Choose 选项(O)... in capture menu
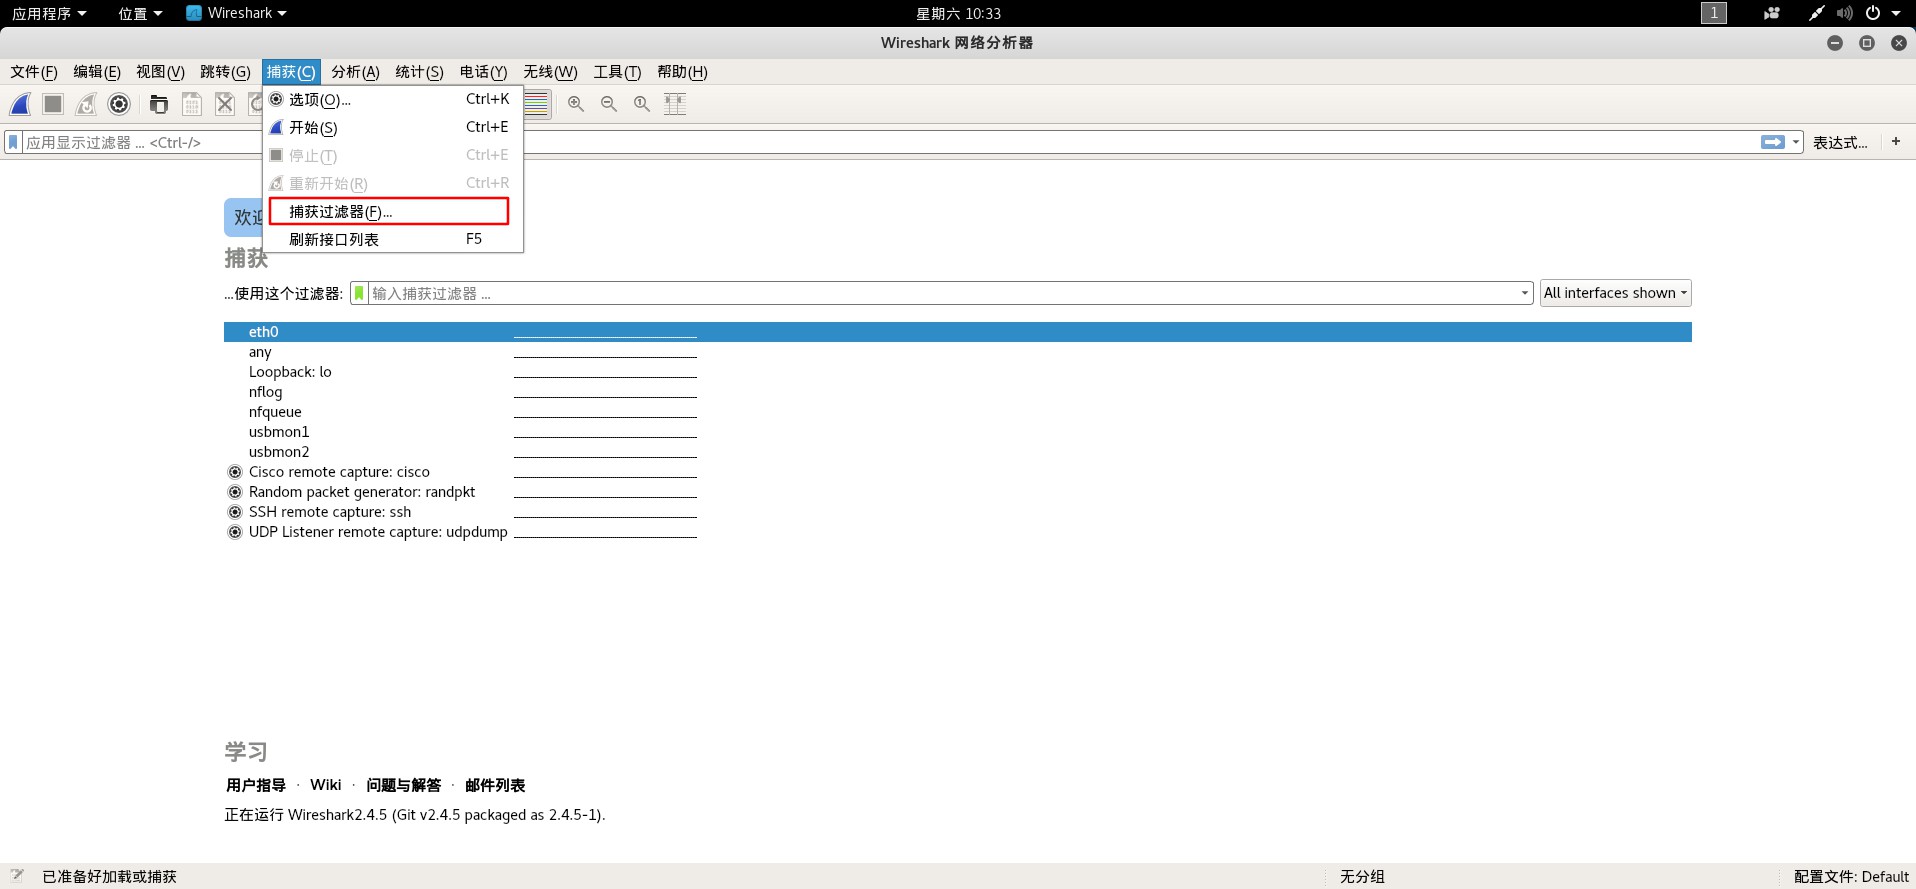The image size is (1916, 889). 393,99
